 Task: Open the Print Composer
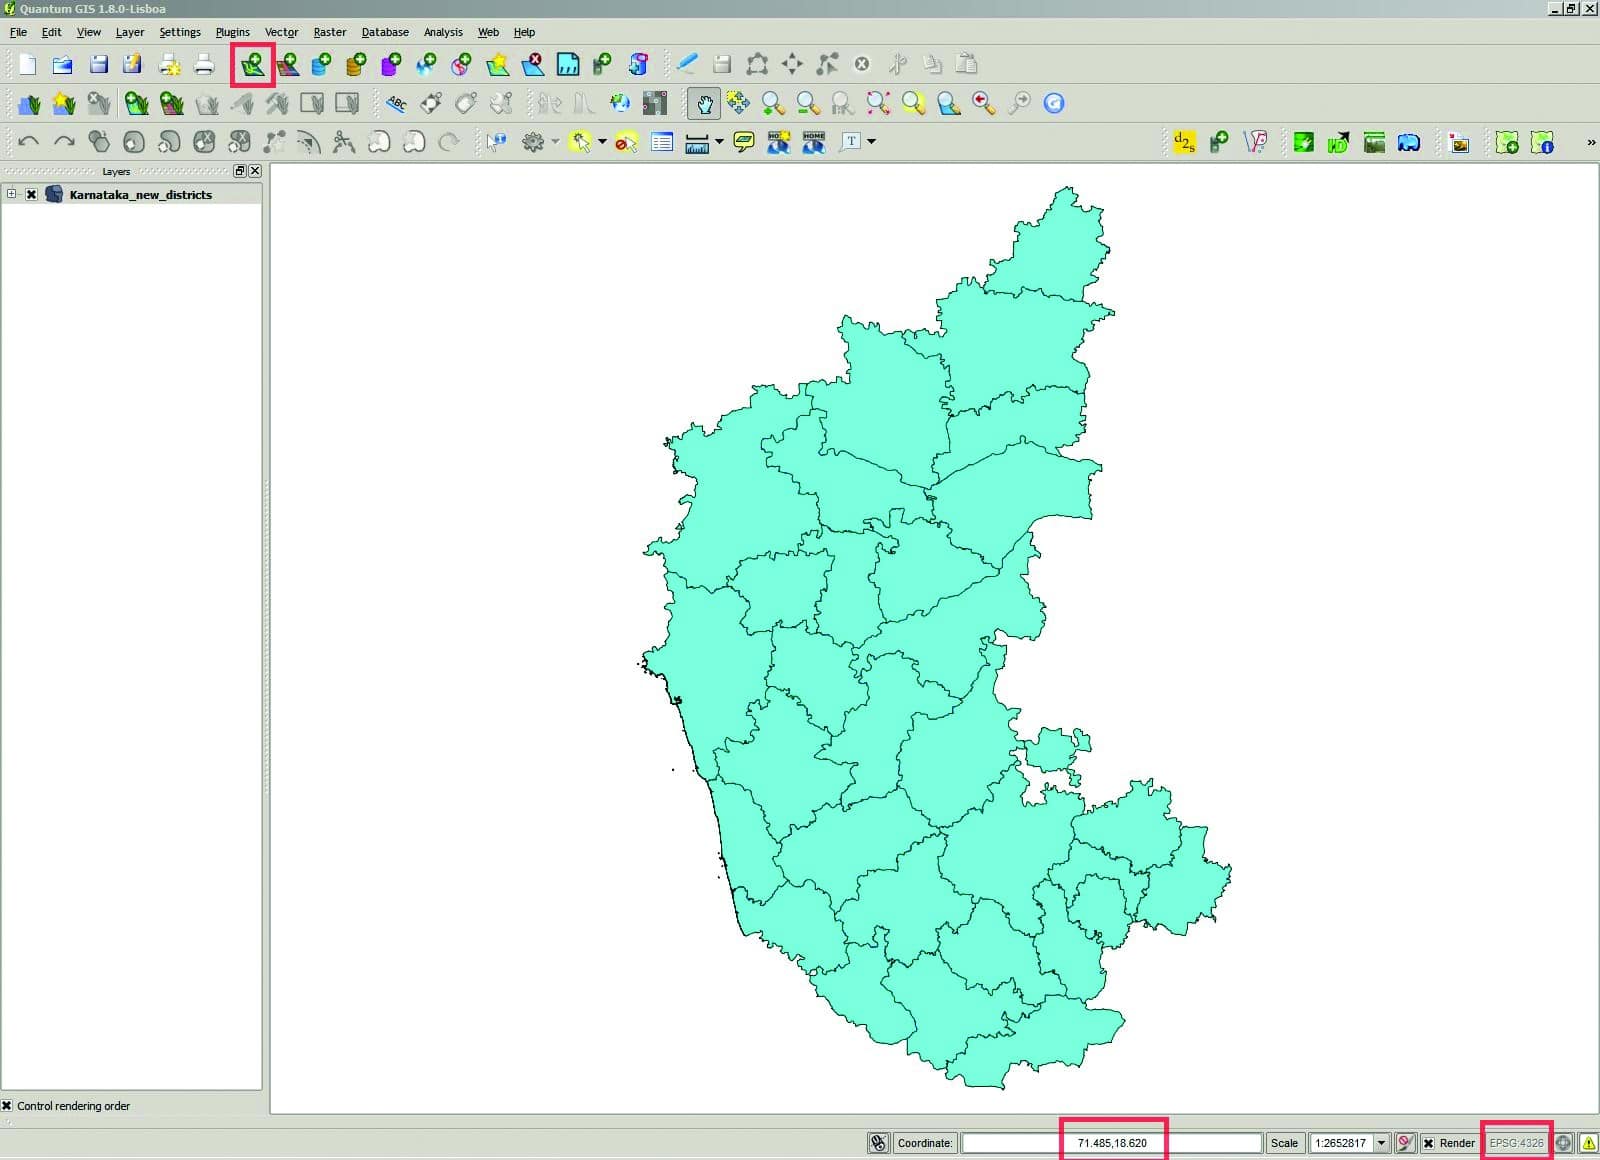pos(170,64)
